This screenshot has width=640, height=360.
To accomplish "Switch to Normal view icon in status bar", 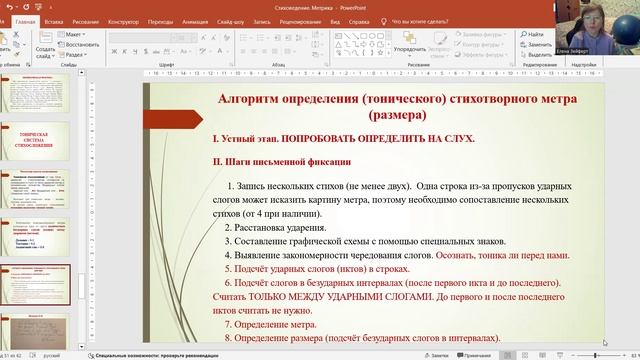I will [508, 356].
